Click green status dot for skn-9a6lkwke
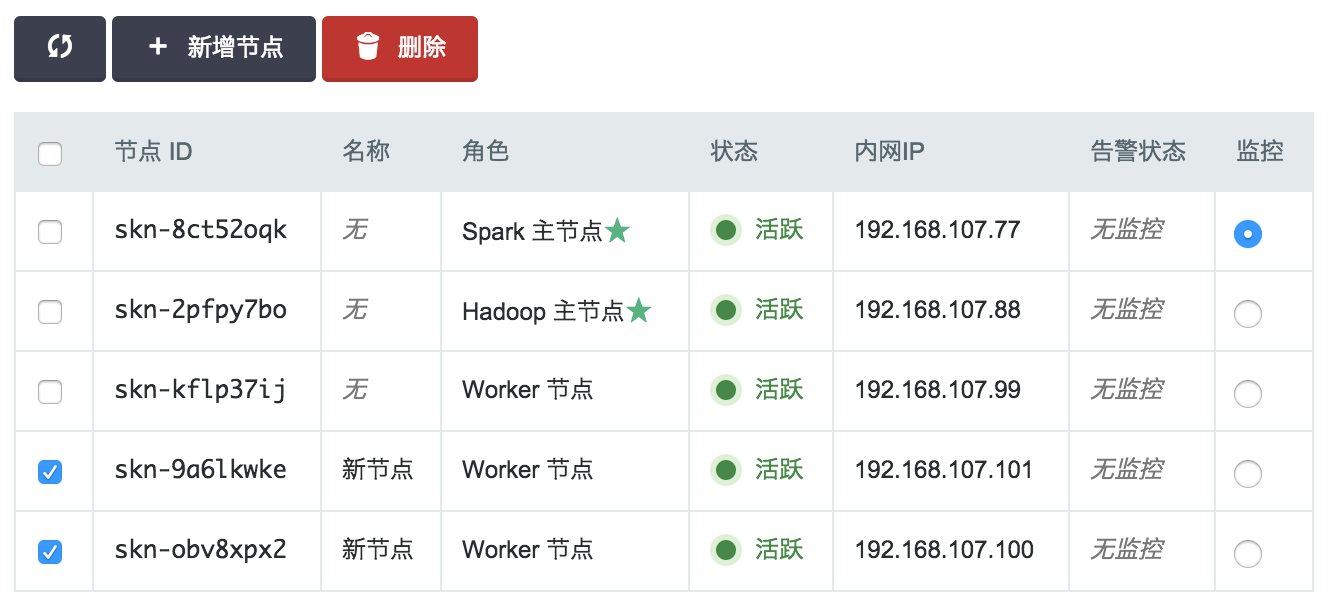 727,470
